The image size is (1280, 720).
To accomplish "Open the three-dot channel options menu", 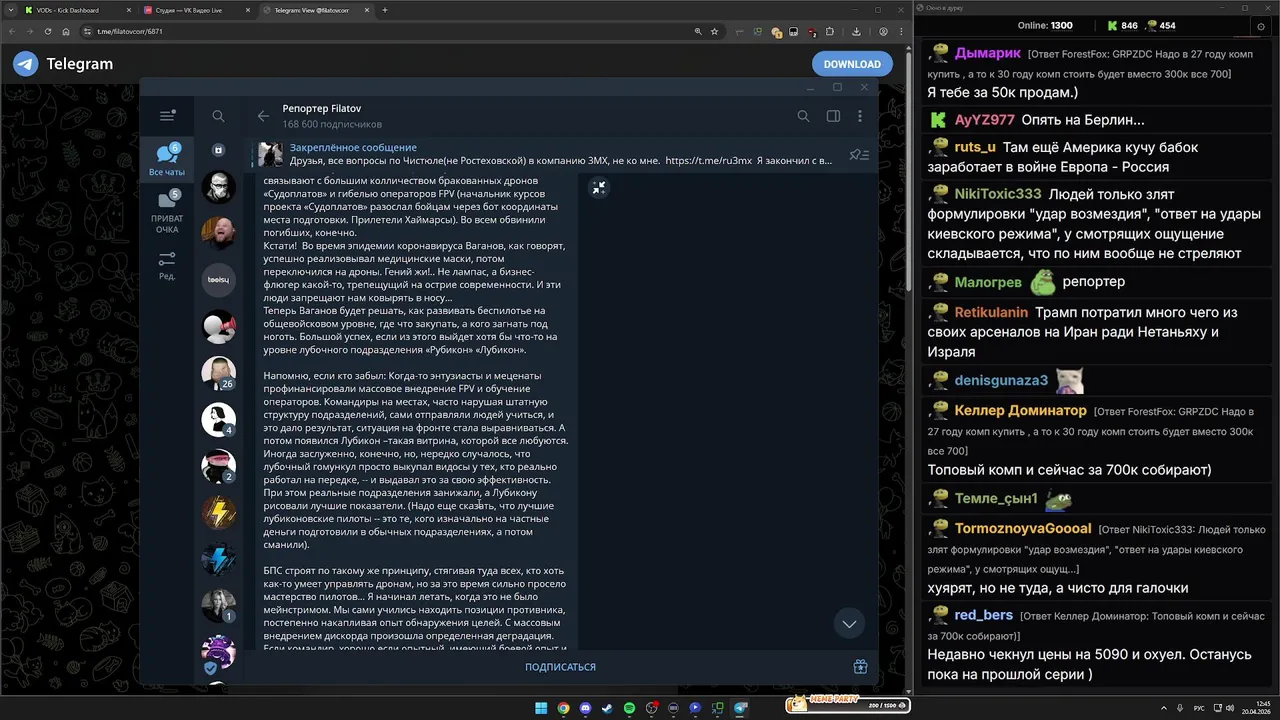I will (860, 116).
